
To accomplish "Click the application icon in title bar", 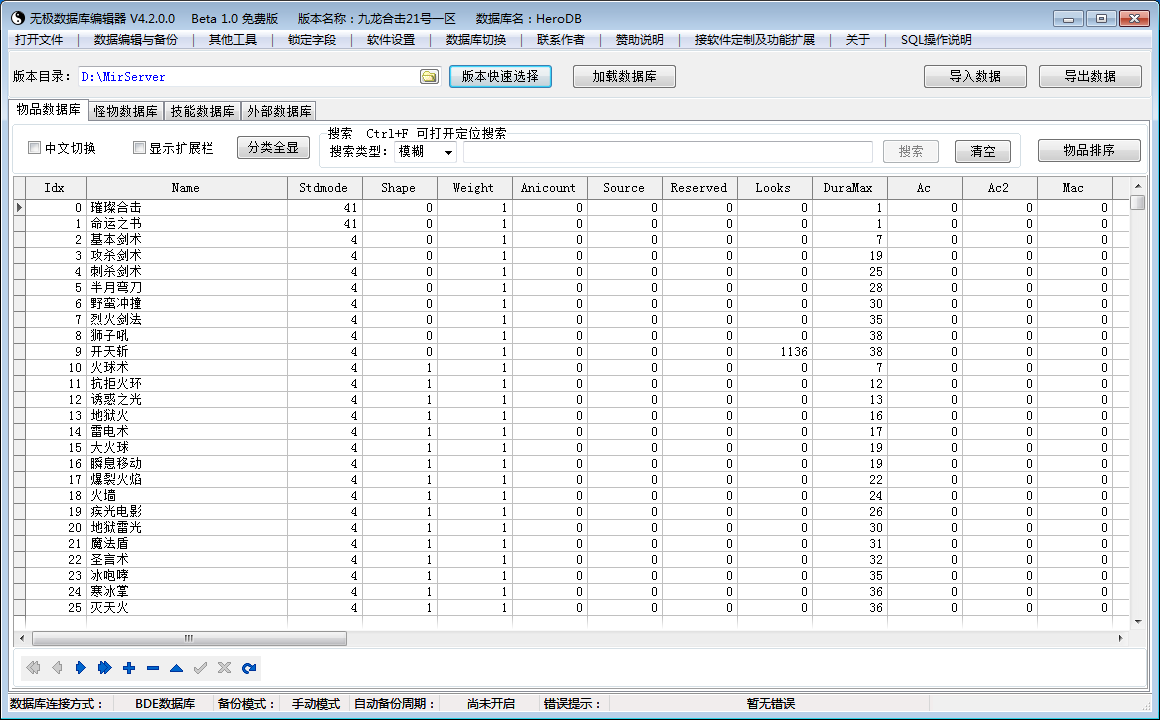I will point(18,18).
